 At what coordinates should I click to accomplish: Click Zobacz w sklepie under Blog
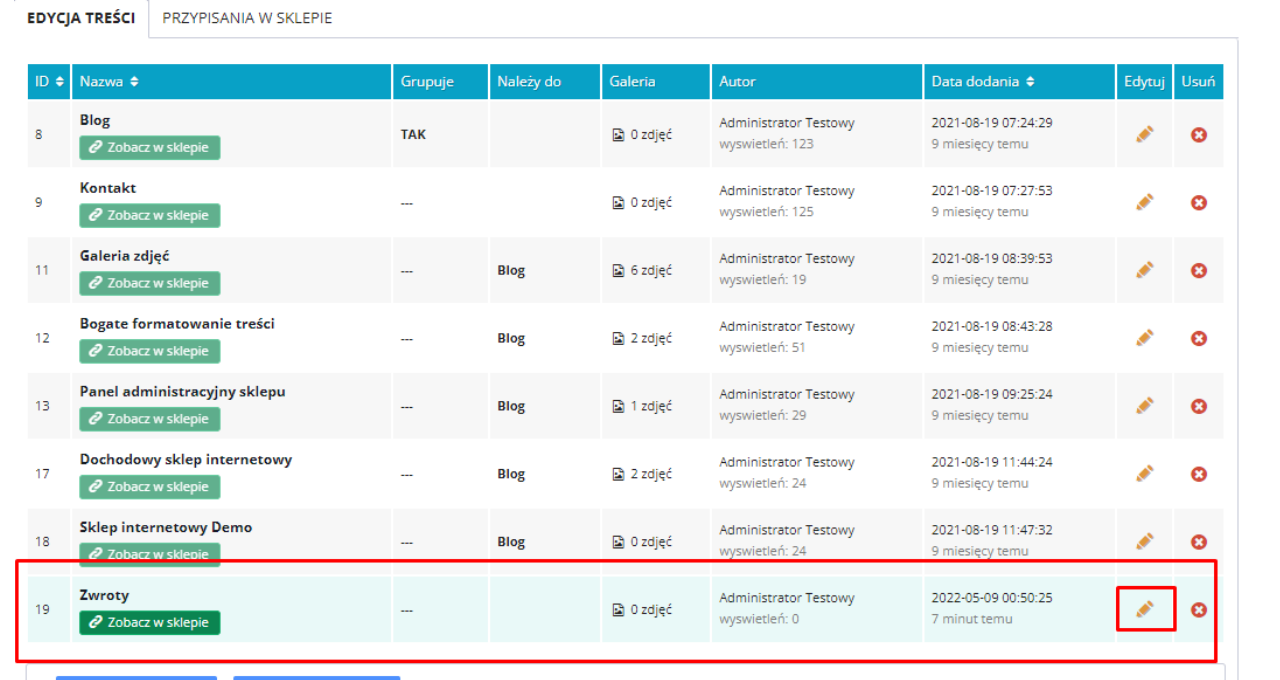150,147
